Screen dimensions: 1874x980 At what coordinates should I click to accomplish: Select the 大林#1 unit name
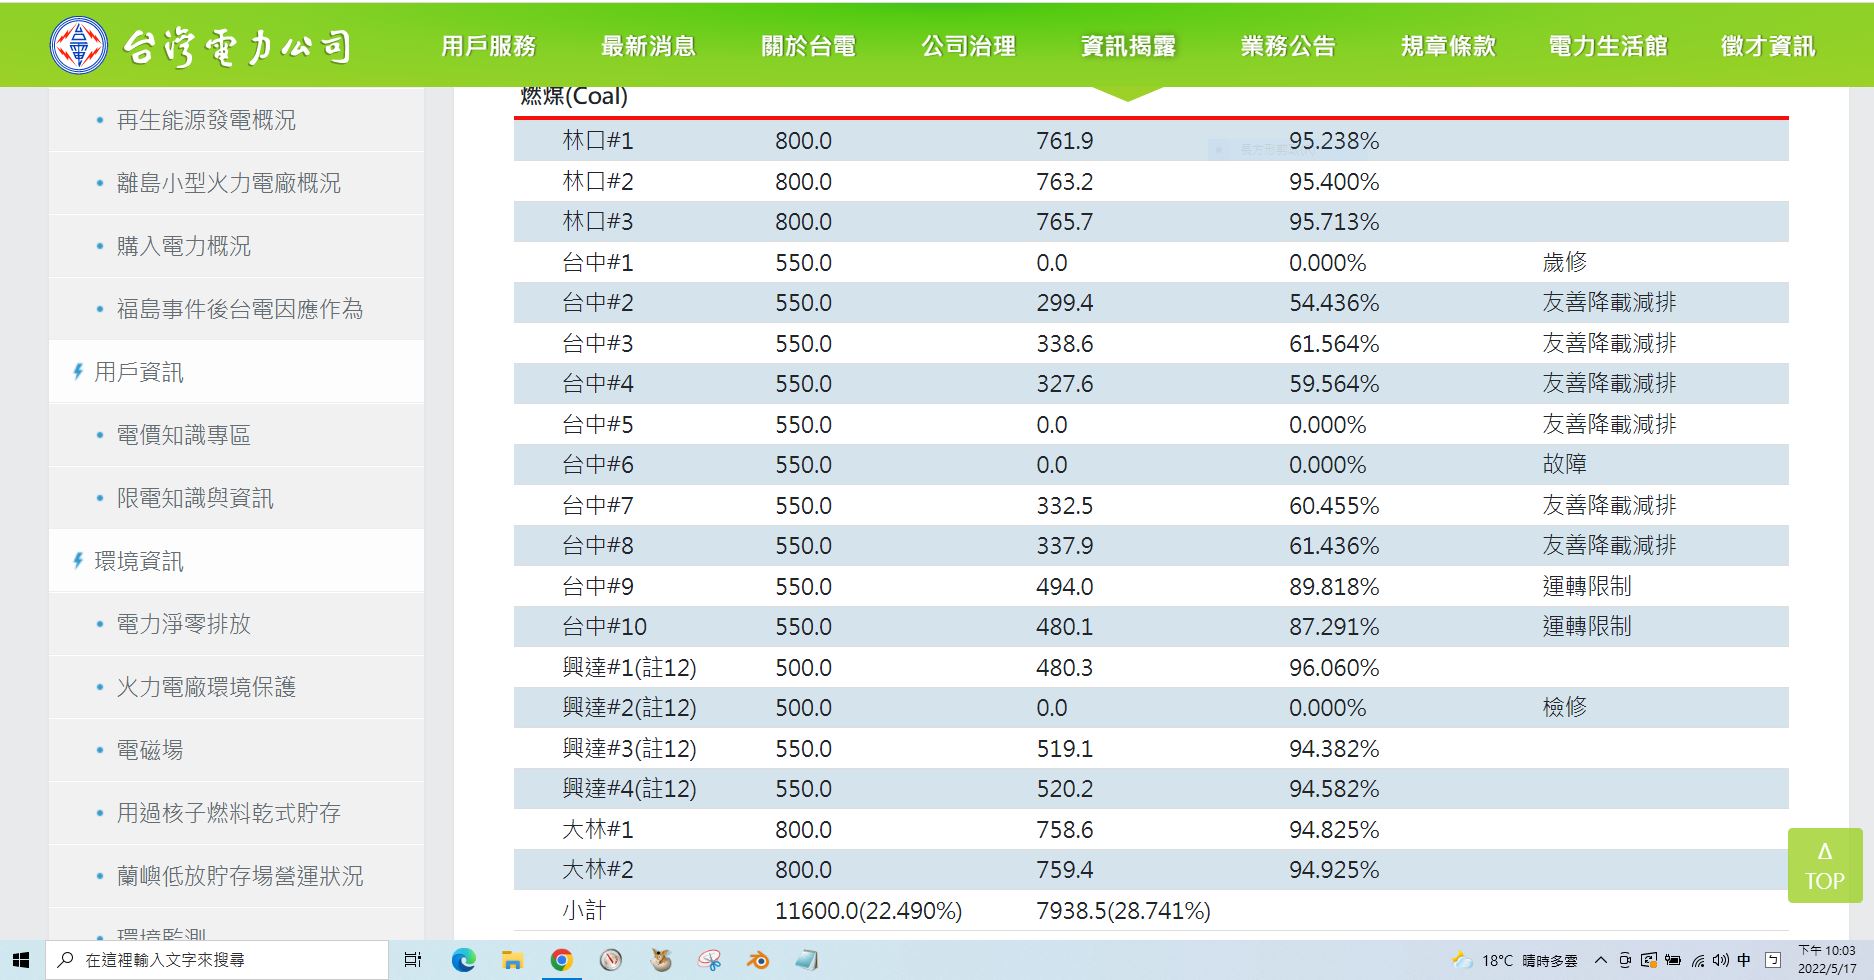598,830
